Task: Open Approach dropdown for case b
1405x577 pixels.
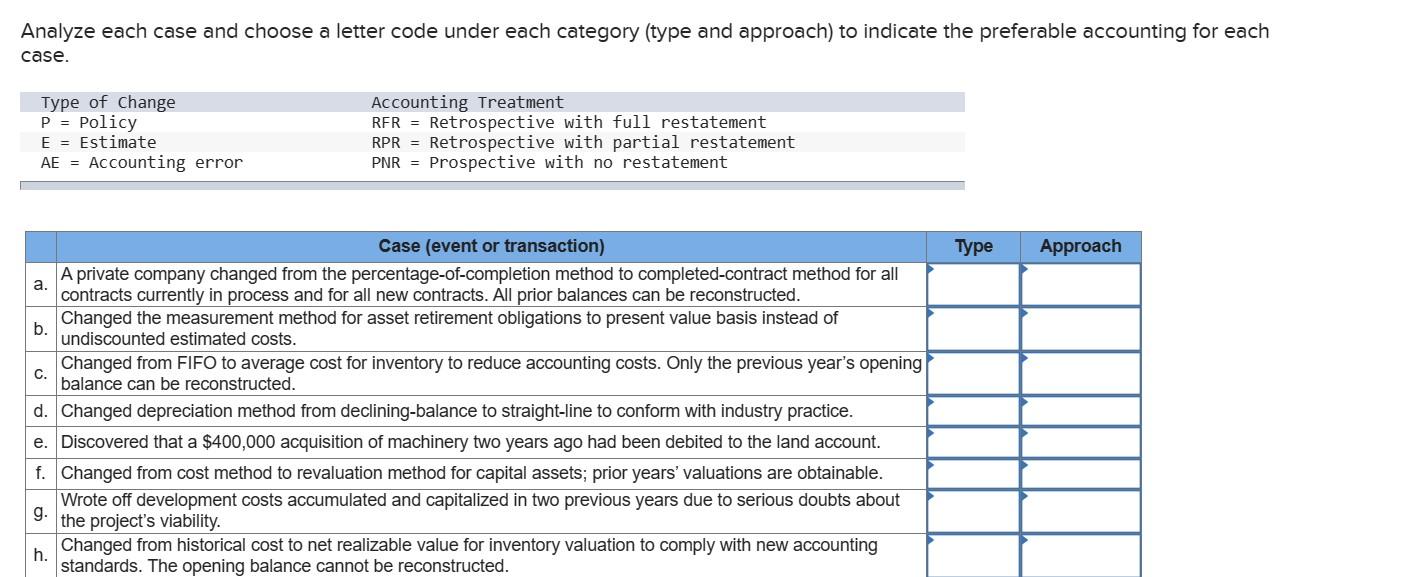Action: tap(1081, 329)
